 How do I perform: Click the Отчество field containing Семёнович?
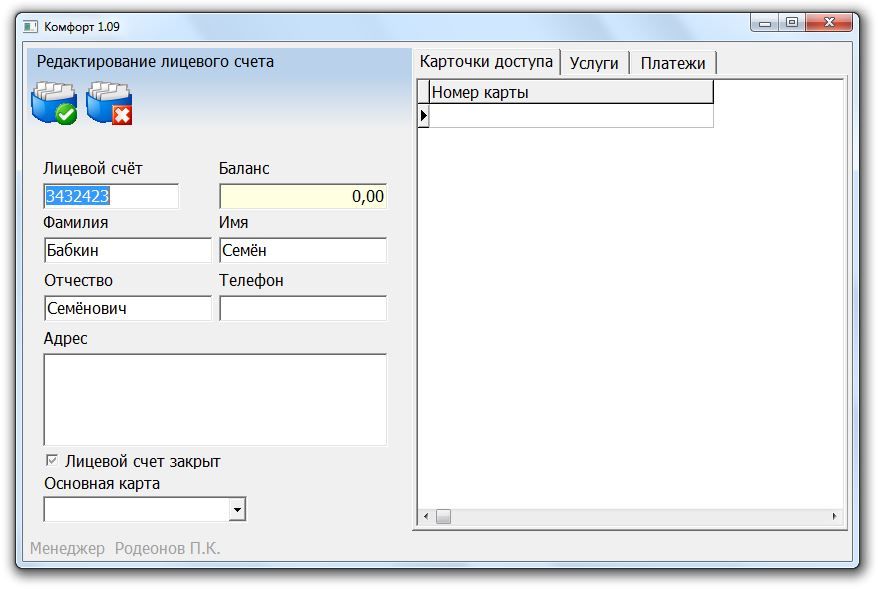(128, 308)
